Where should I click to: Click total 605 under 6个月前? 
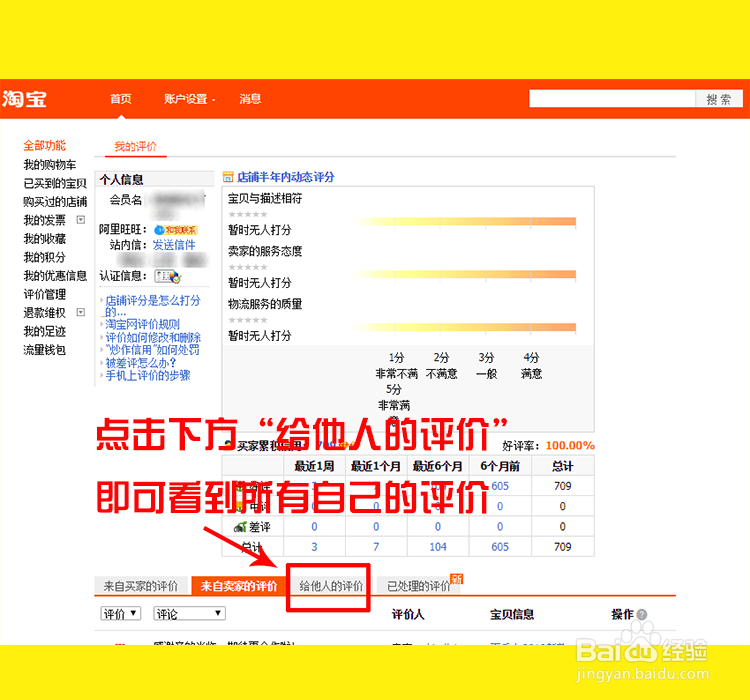coord(500,546)
